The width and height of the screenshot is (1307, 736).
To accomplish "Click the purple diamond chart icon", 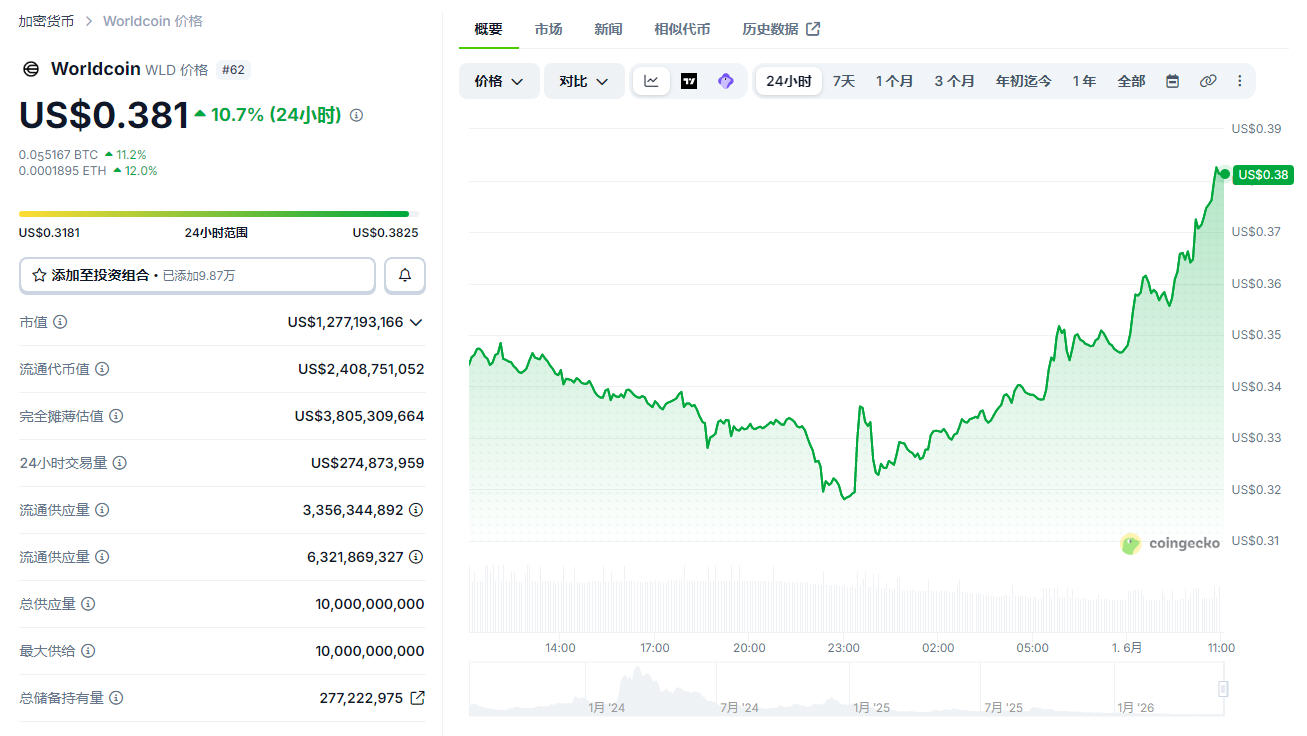I will pos(726,81).
